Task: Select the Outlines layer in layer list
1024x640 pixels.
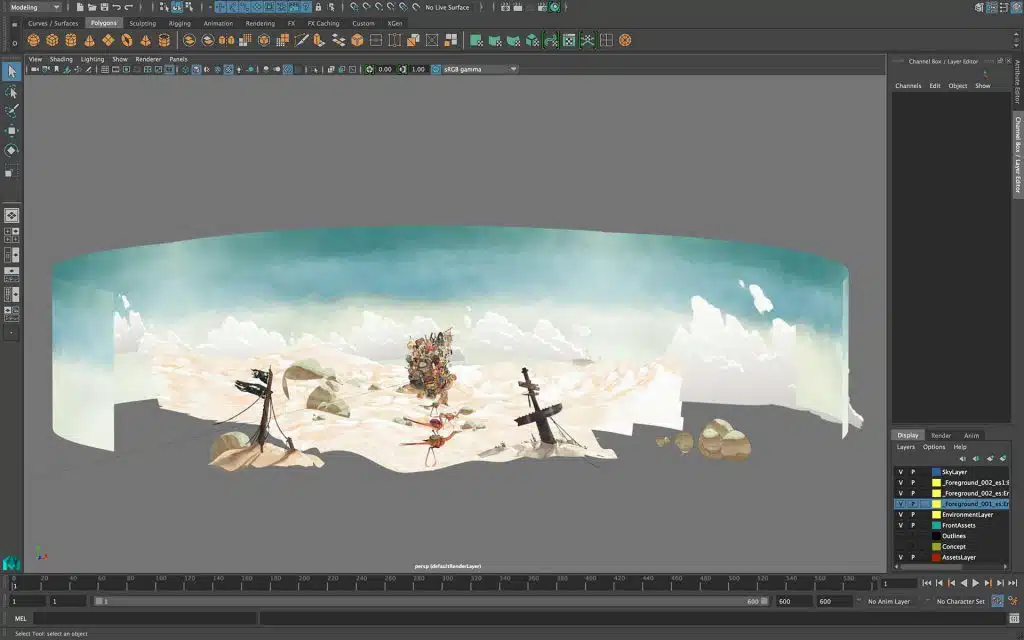Action: coord(953,536)
